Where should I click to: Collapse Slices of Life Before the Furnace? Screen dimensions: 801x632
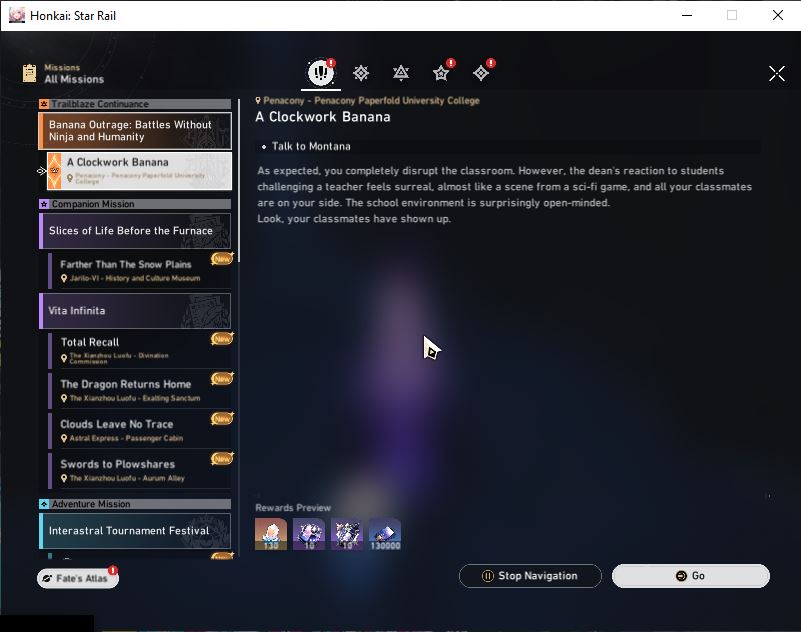coord(135,231)
